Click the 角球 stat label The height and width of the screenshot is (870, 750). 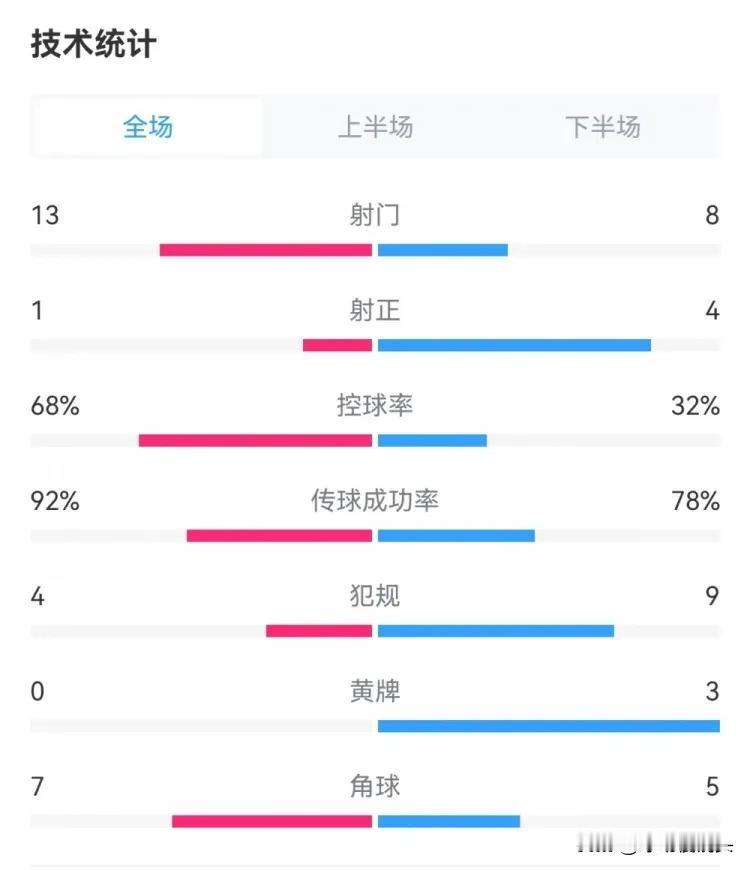(x=375, y=786)
